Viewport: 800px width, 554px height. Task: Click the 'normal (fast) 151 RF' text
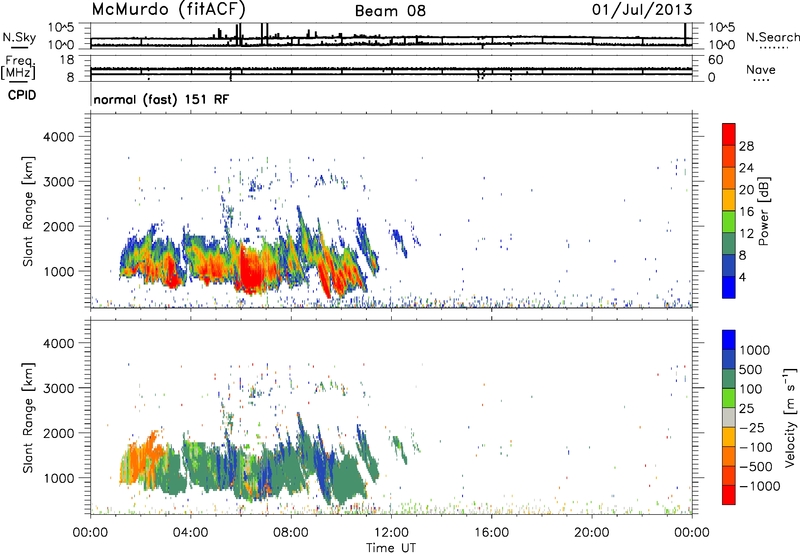coord(161,99)
